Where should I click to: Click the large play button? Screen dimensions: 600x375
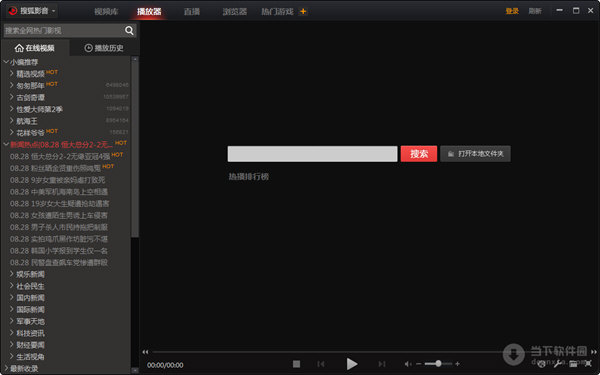point(352,364)
